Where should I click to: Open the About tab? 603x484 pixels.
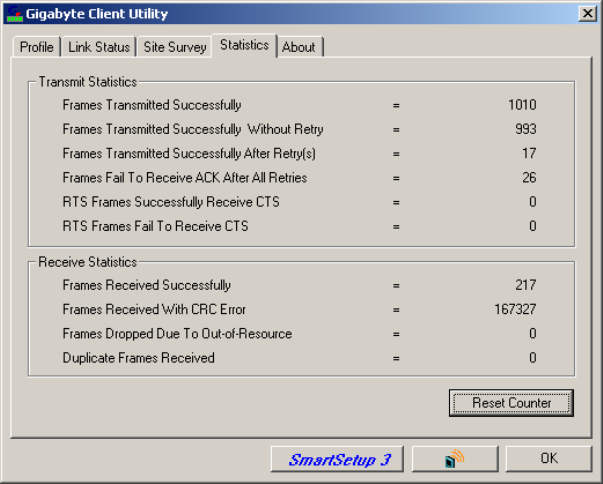click(299, 47)
